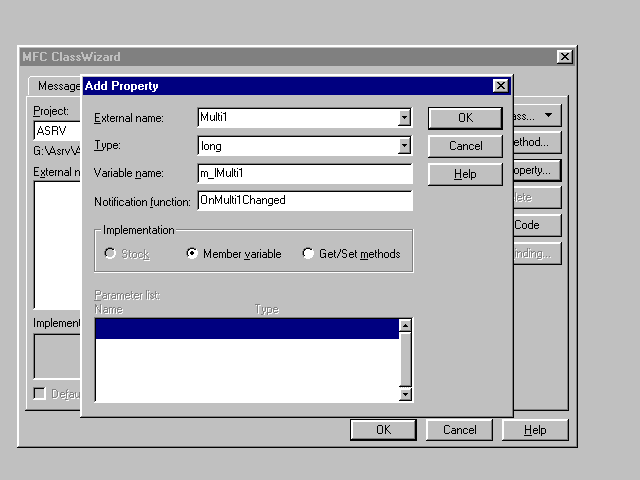Image resolution: width=640 pixels, height=480 pixels.
Task: Switch to the Message Maps tab
Action: pos(55,86)
